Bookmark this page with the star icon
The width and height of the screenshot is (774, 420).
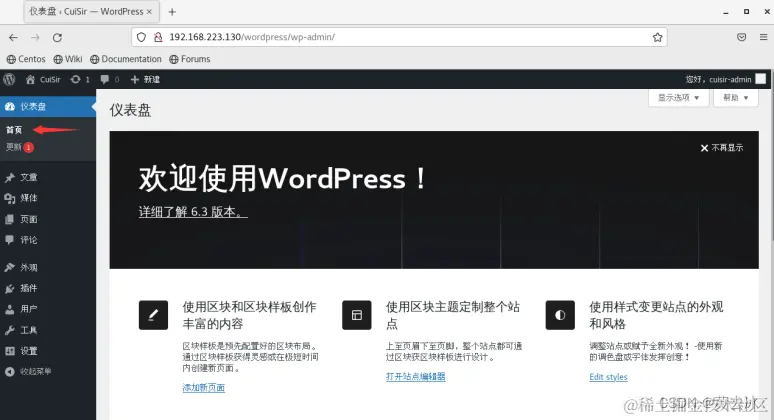[658, 37]
